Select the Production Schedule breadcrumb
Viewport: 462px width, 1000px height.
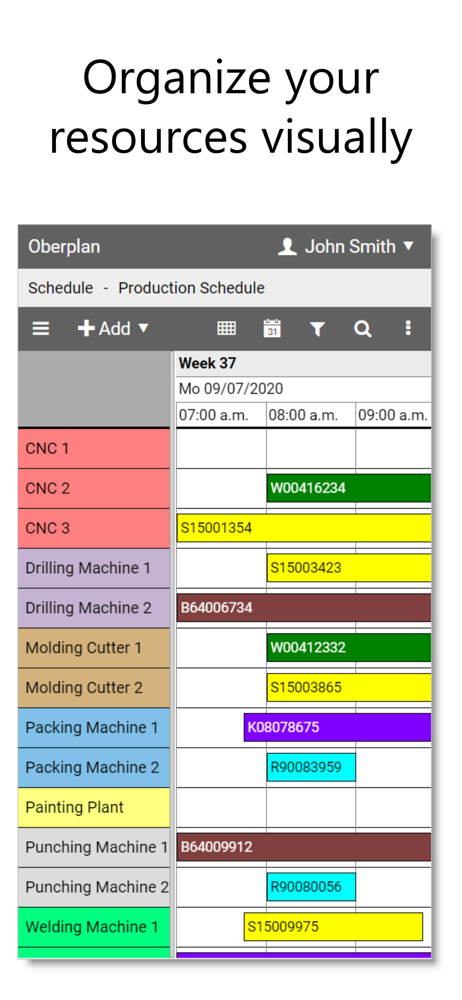[191, 288]
